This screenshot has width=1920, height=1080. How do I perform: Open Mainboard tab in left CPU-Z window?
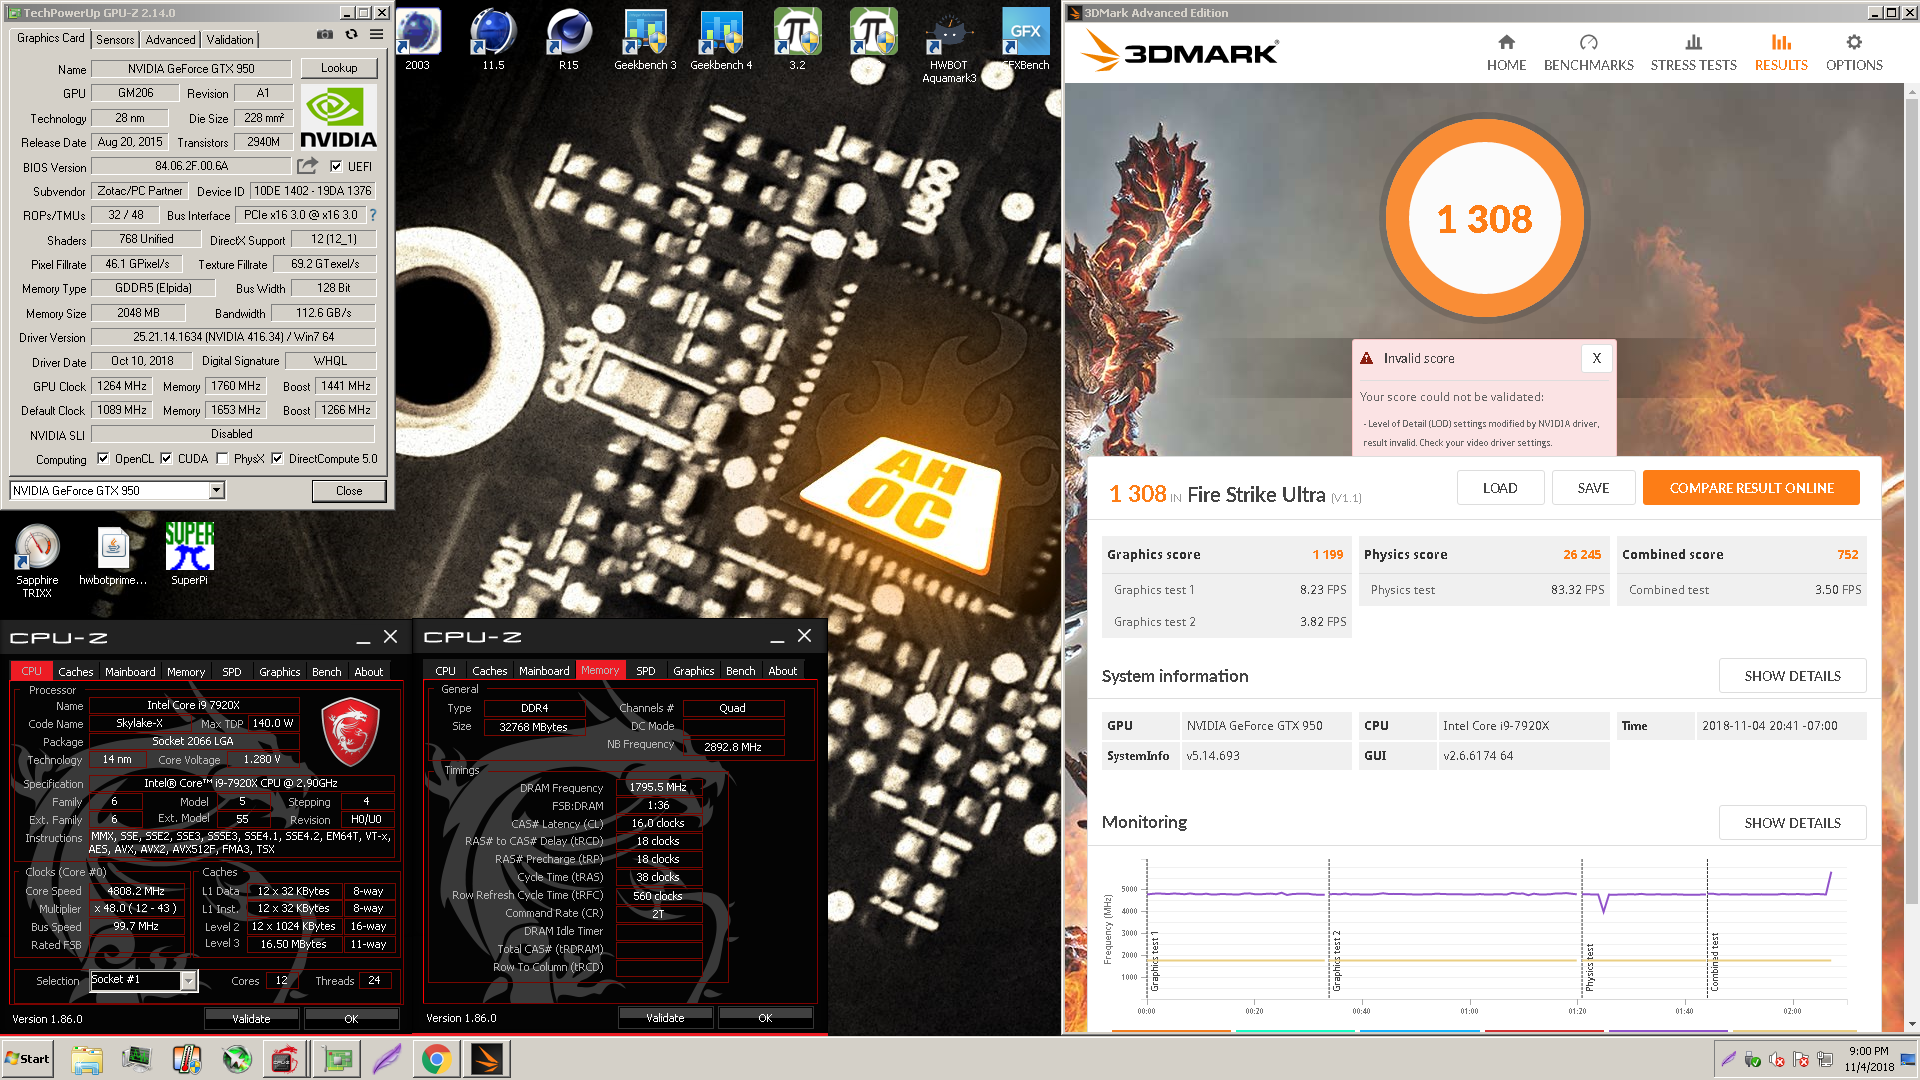(x=130, y=672)
